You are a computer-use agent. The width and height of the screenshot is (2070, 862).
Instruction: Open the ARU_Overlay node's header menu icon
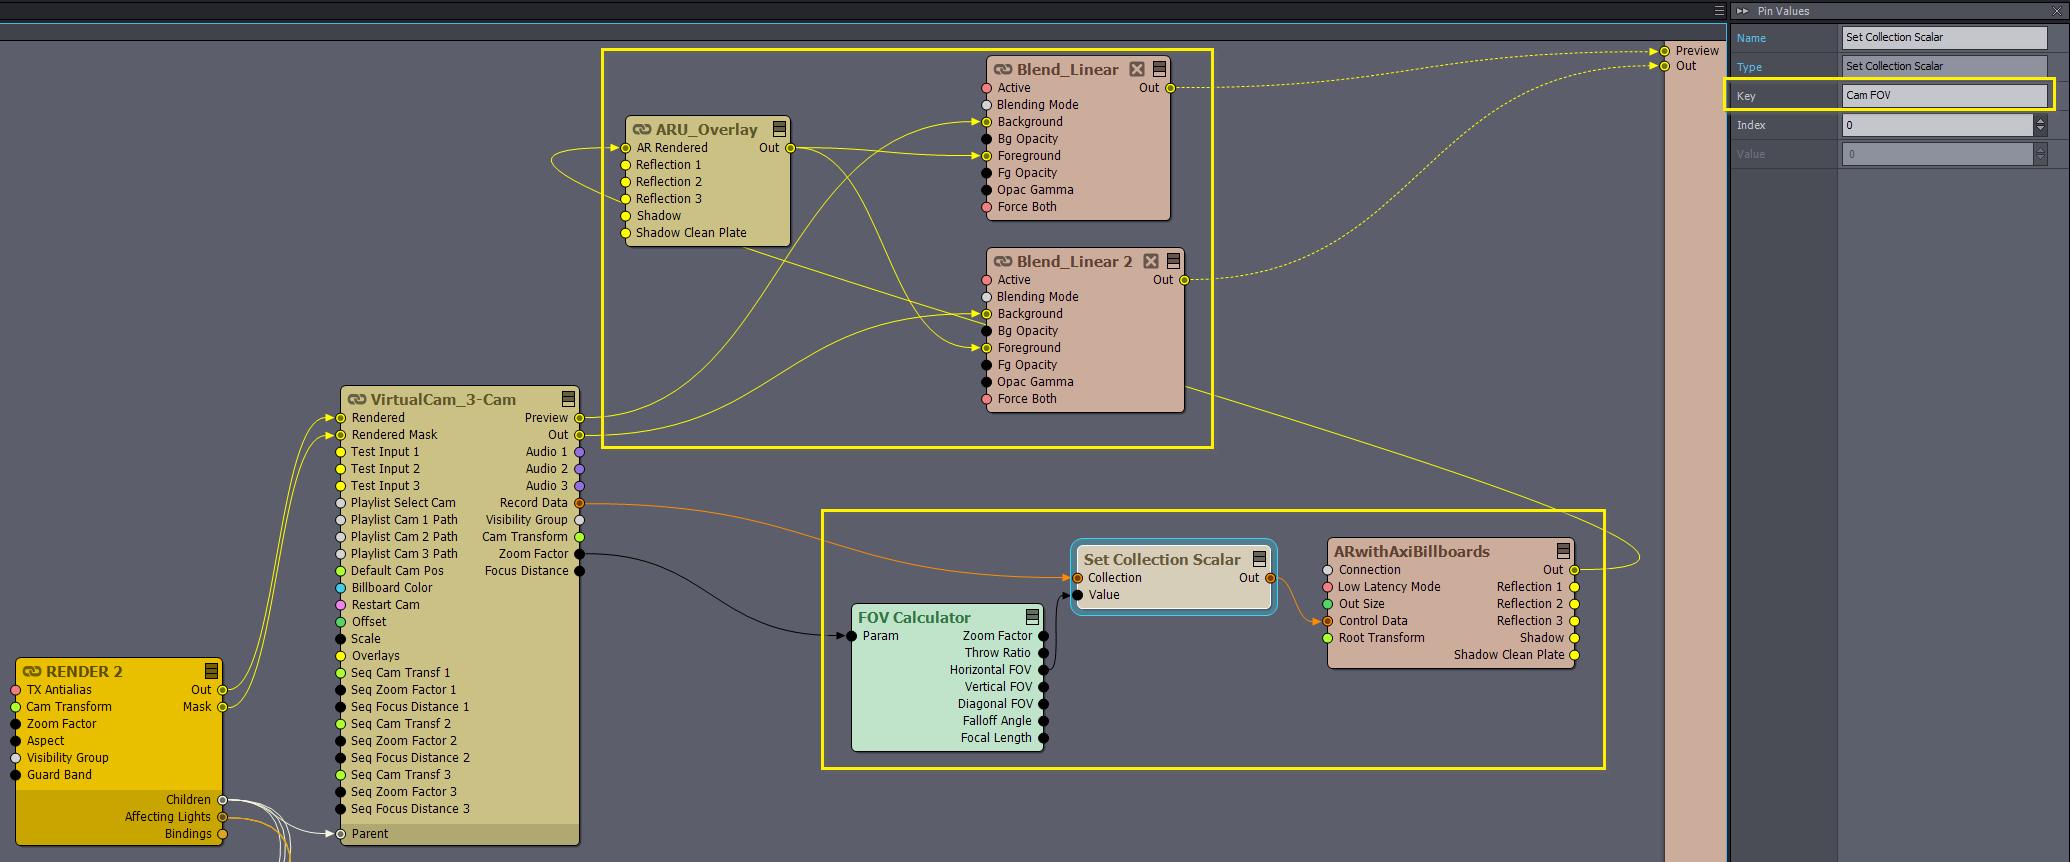(779, 129)
